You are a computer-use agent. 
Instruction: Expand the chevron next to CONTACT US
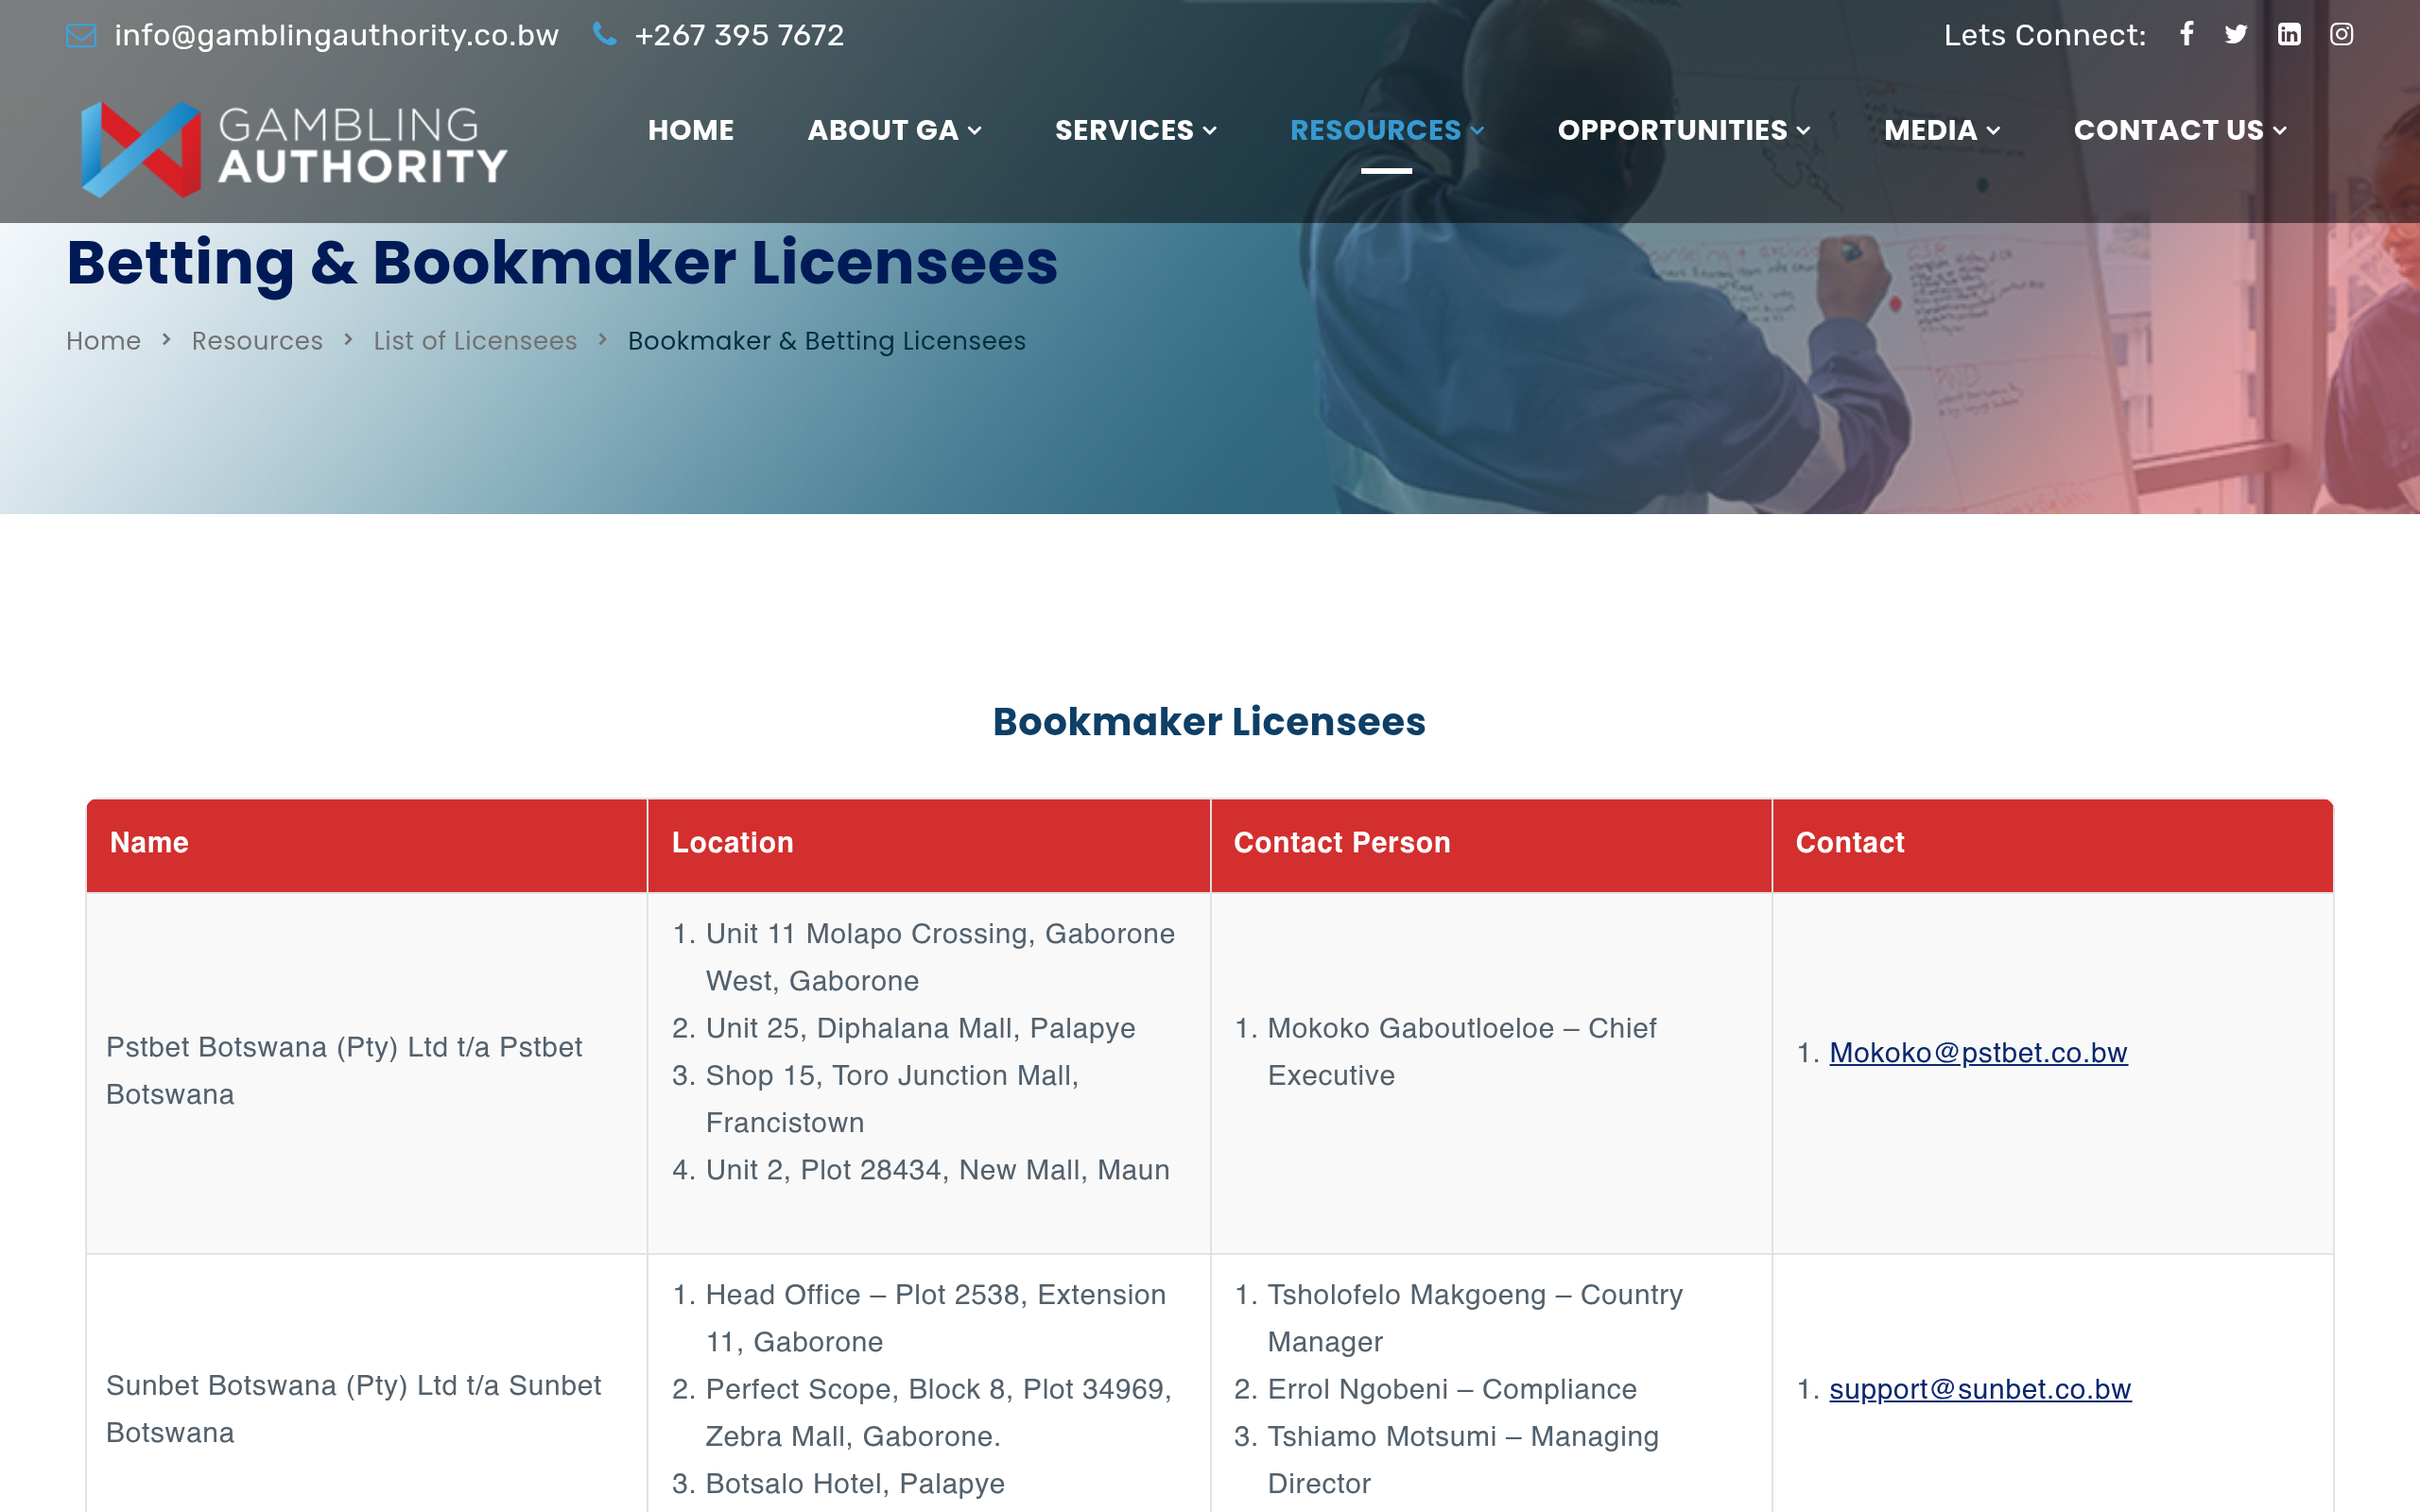click(x=2280, y=131)
